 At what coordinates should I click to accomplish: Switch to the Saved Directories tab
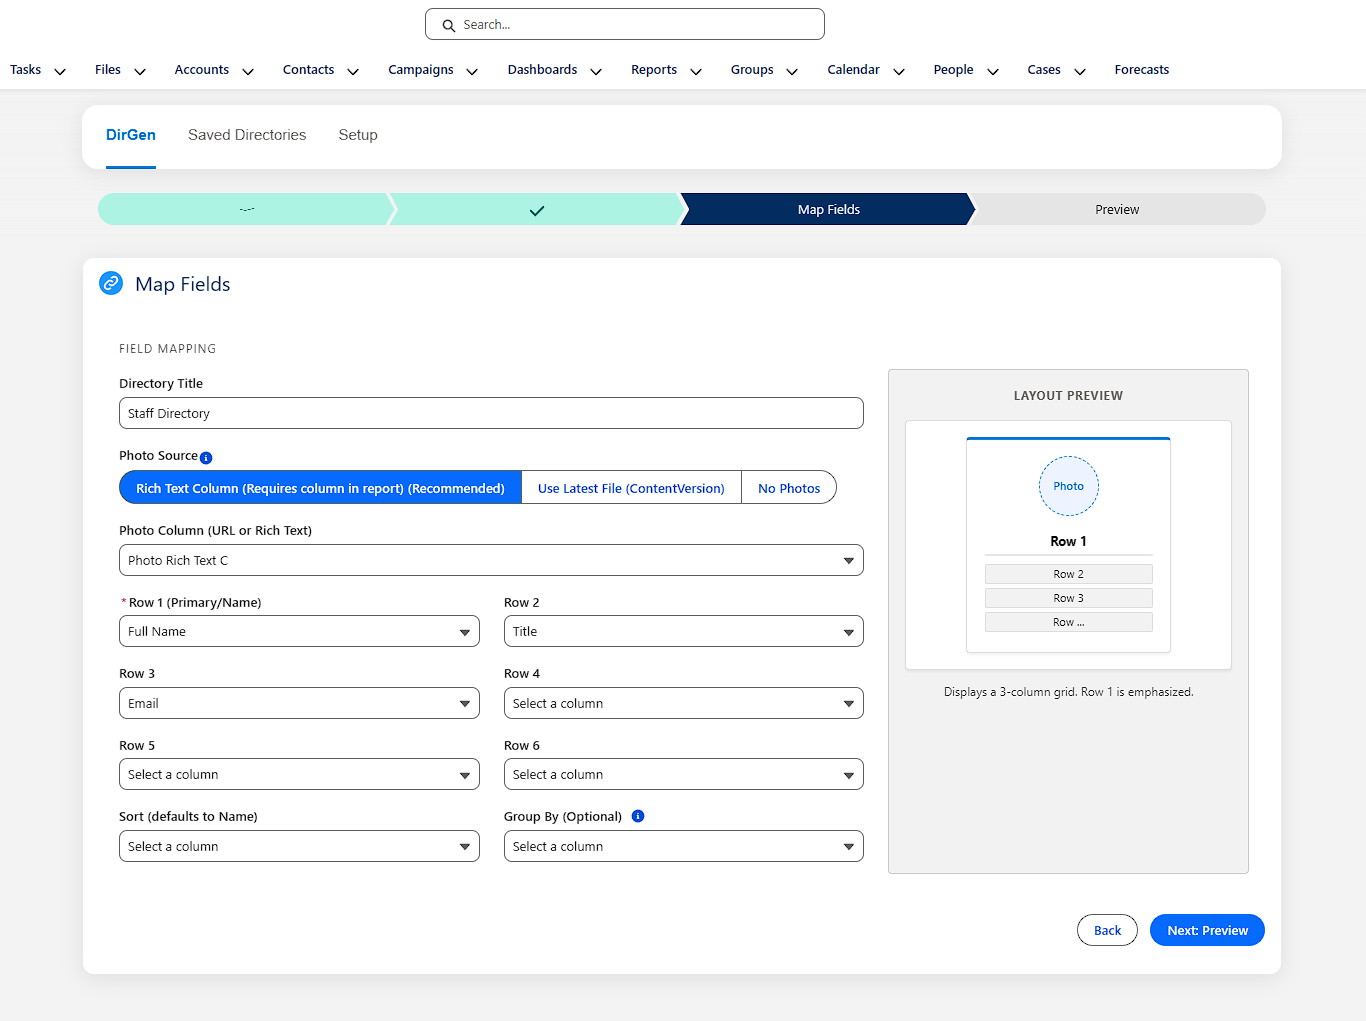click(247, 134)
